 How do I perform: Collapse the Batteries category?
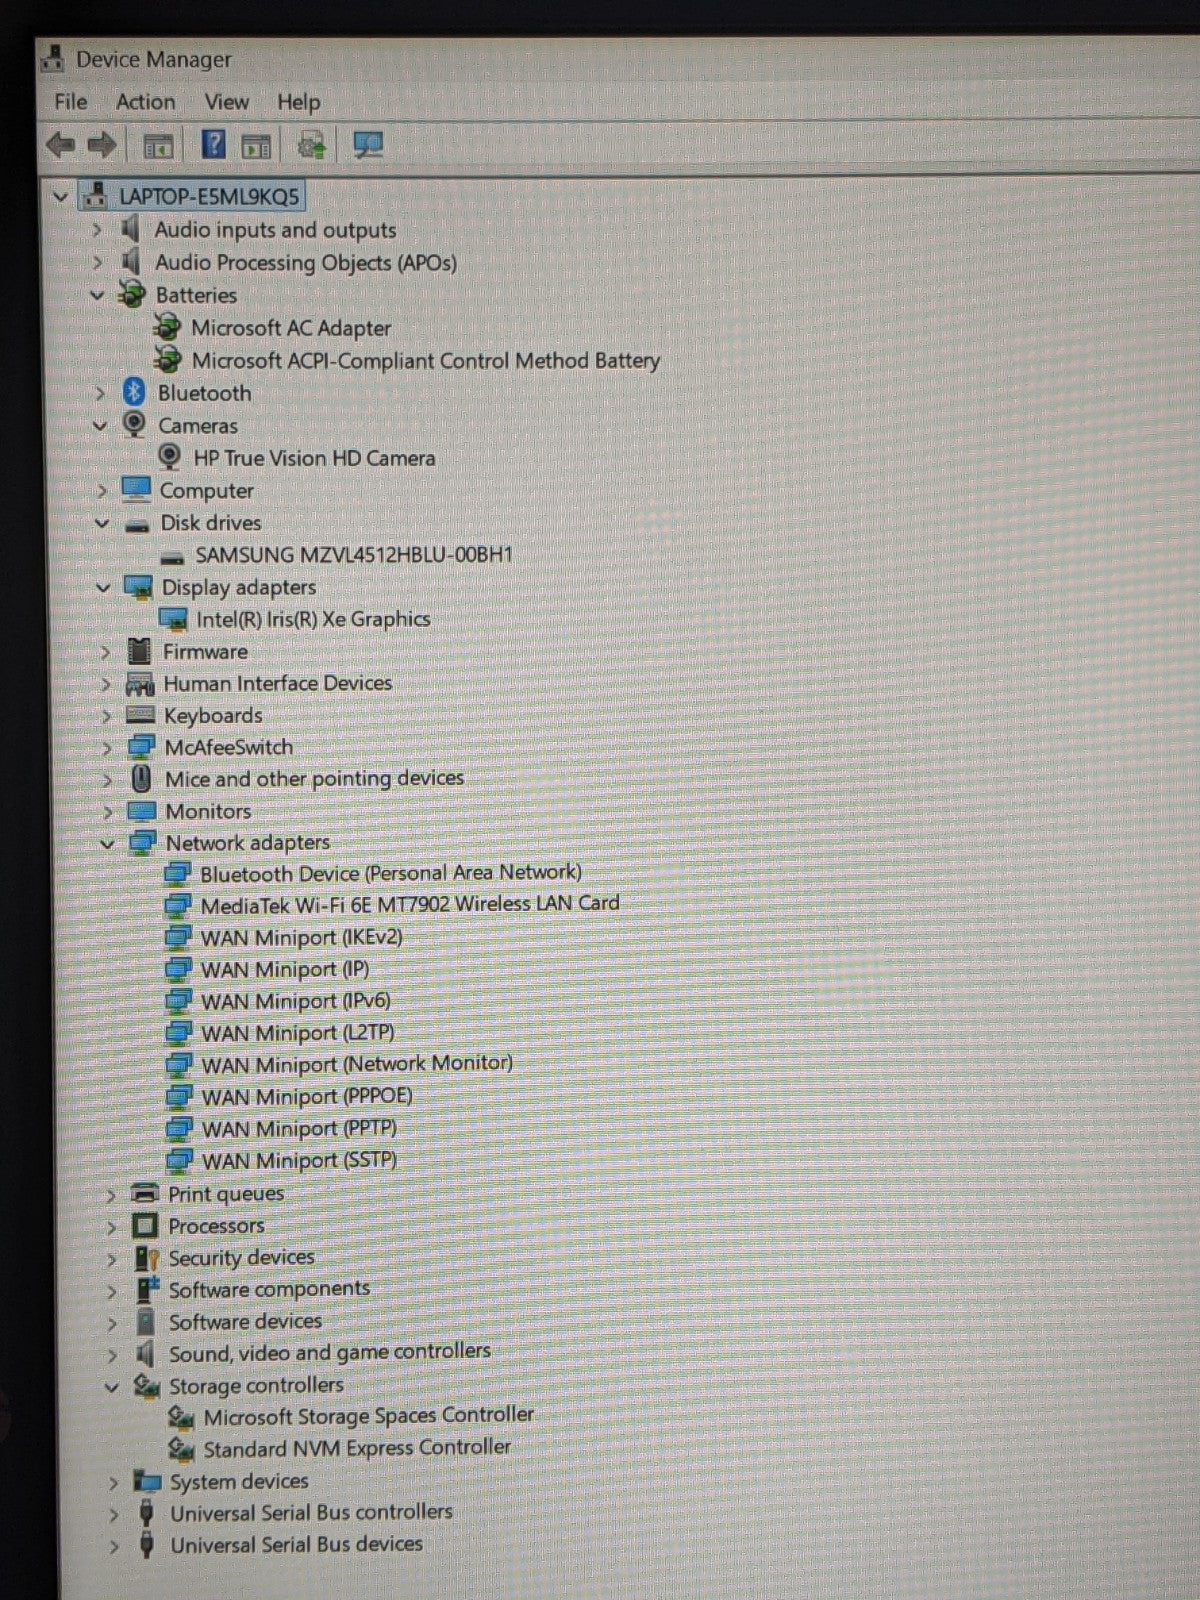pos(98,296)
